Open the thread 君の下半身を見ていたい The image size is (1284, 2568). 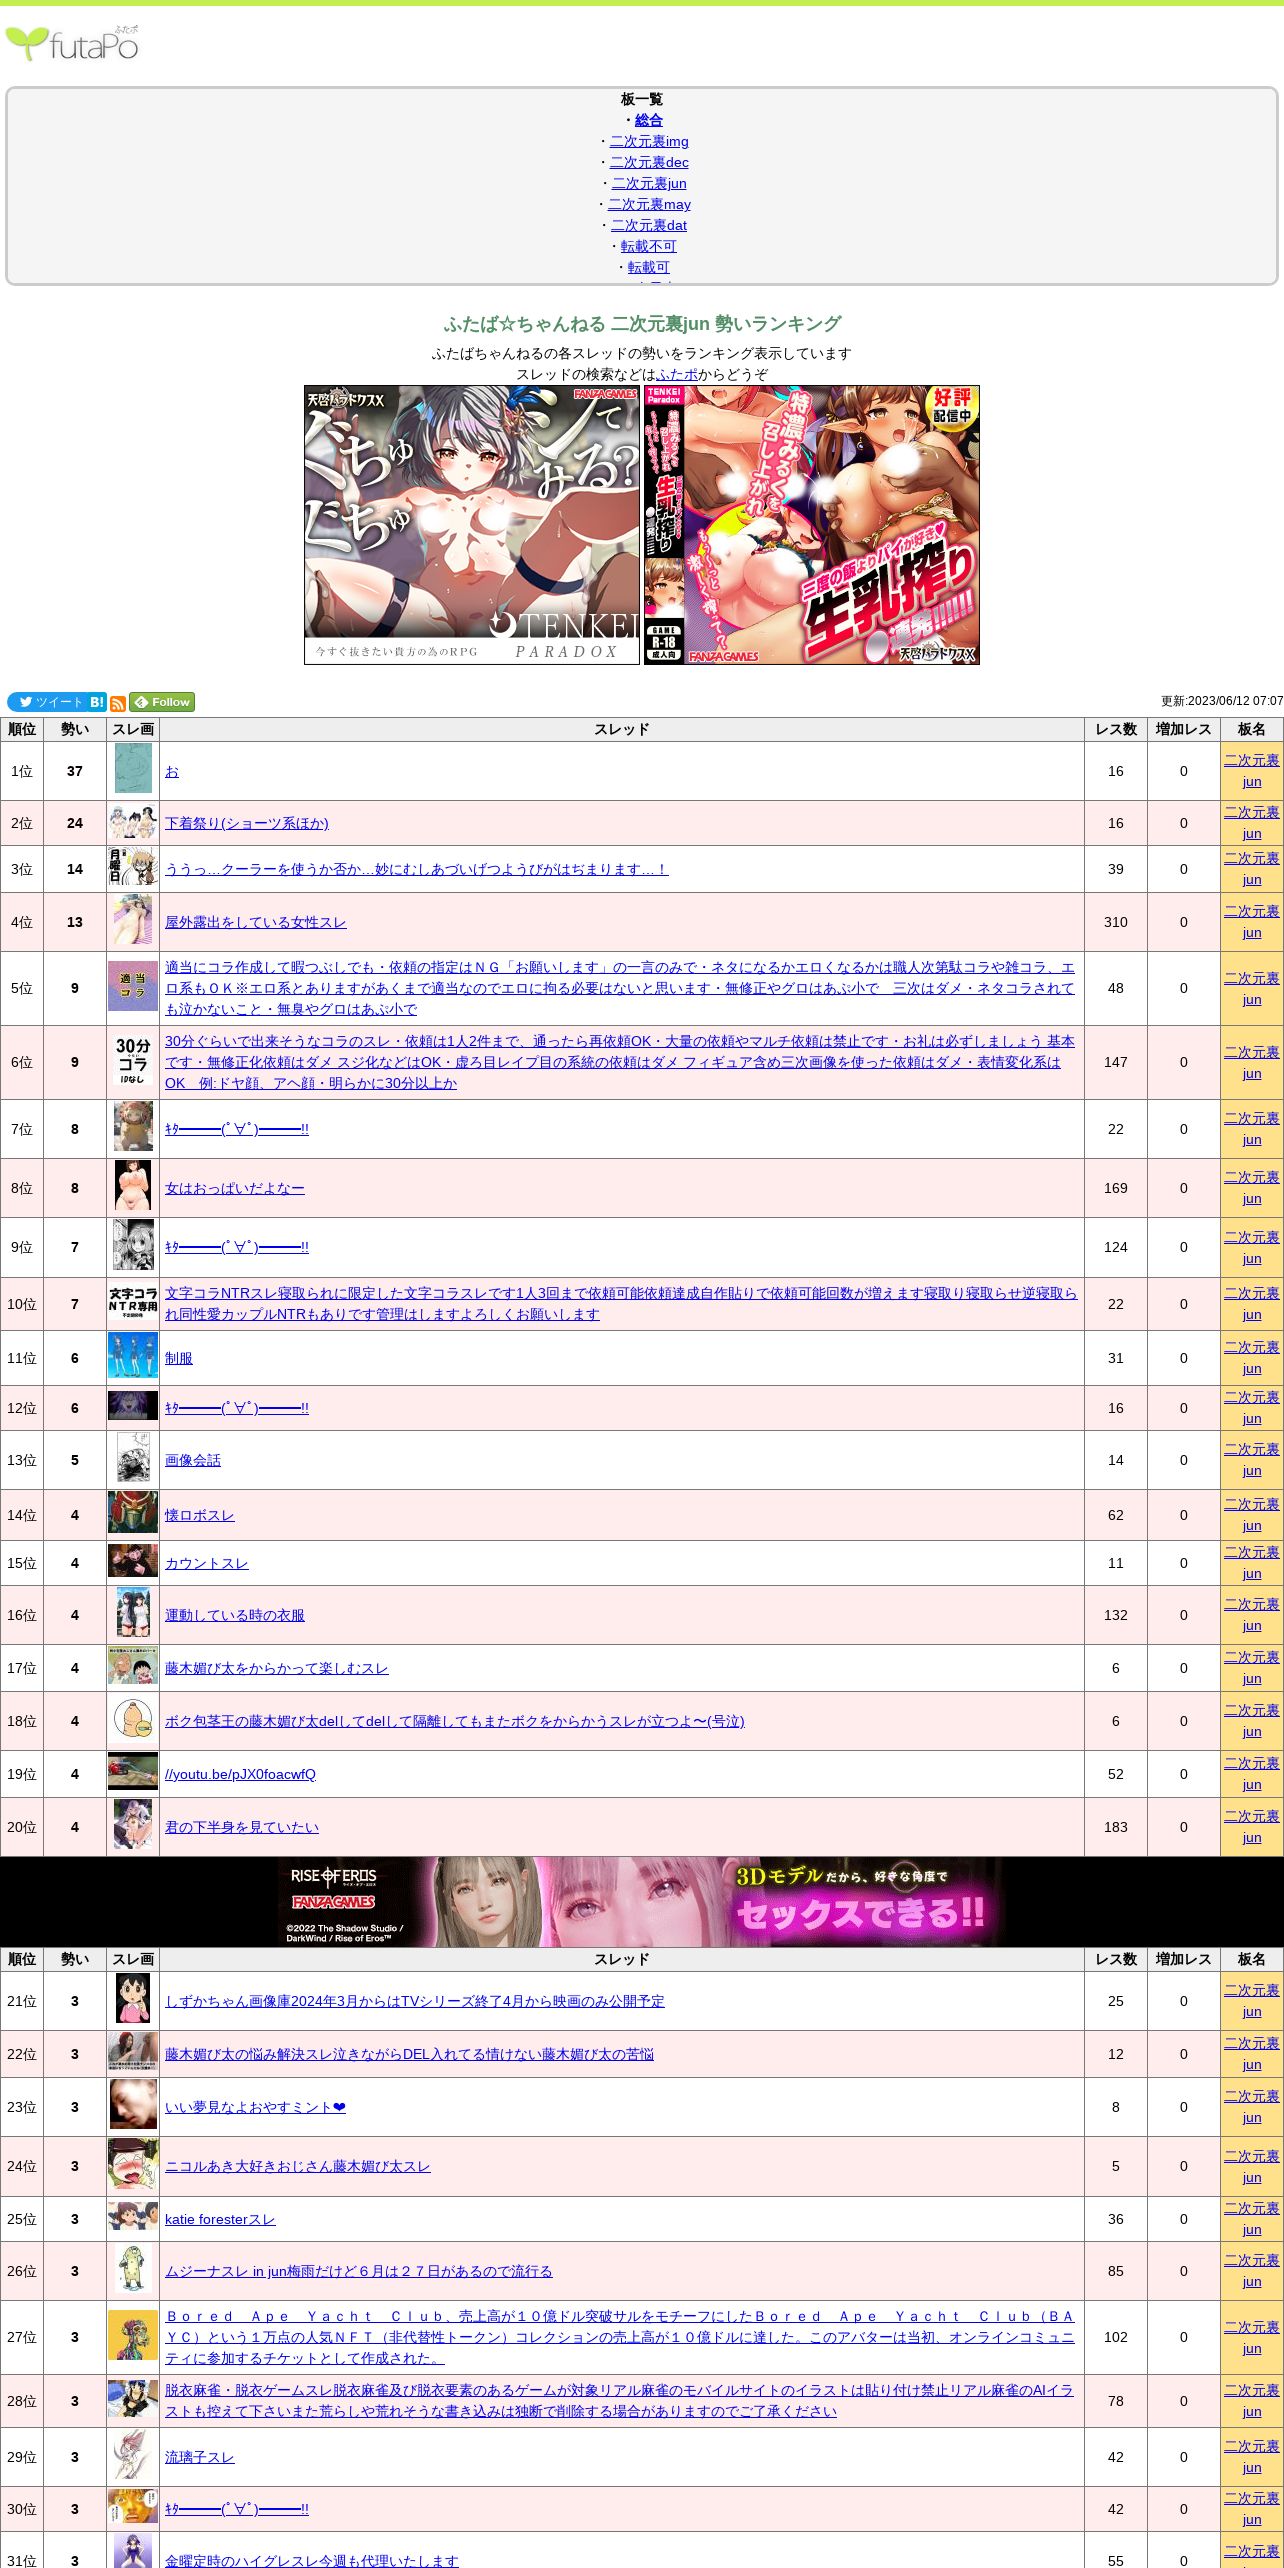(242, 1827)
